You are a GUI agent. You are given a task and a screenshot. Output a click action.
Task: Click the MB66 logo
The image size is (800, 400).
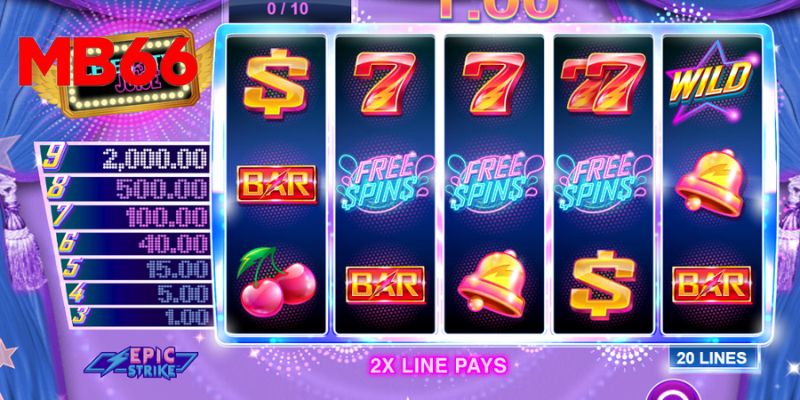(x=108, y=61)
